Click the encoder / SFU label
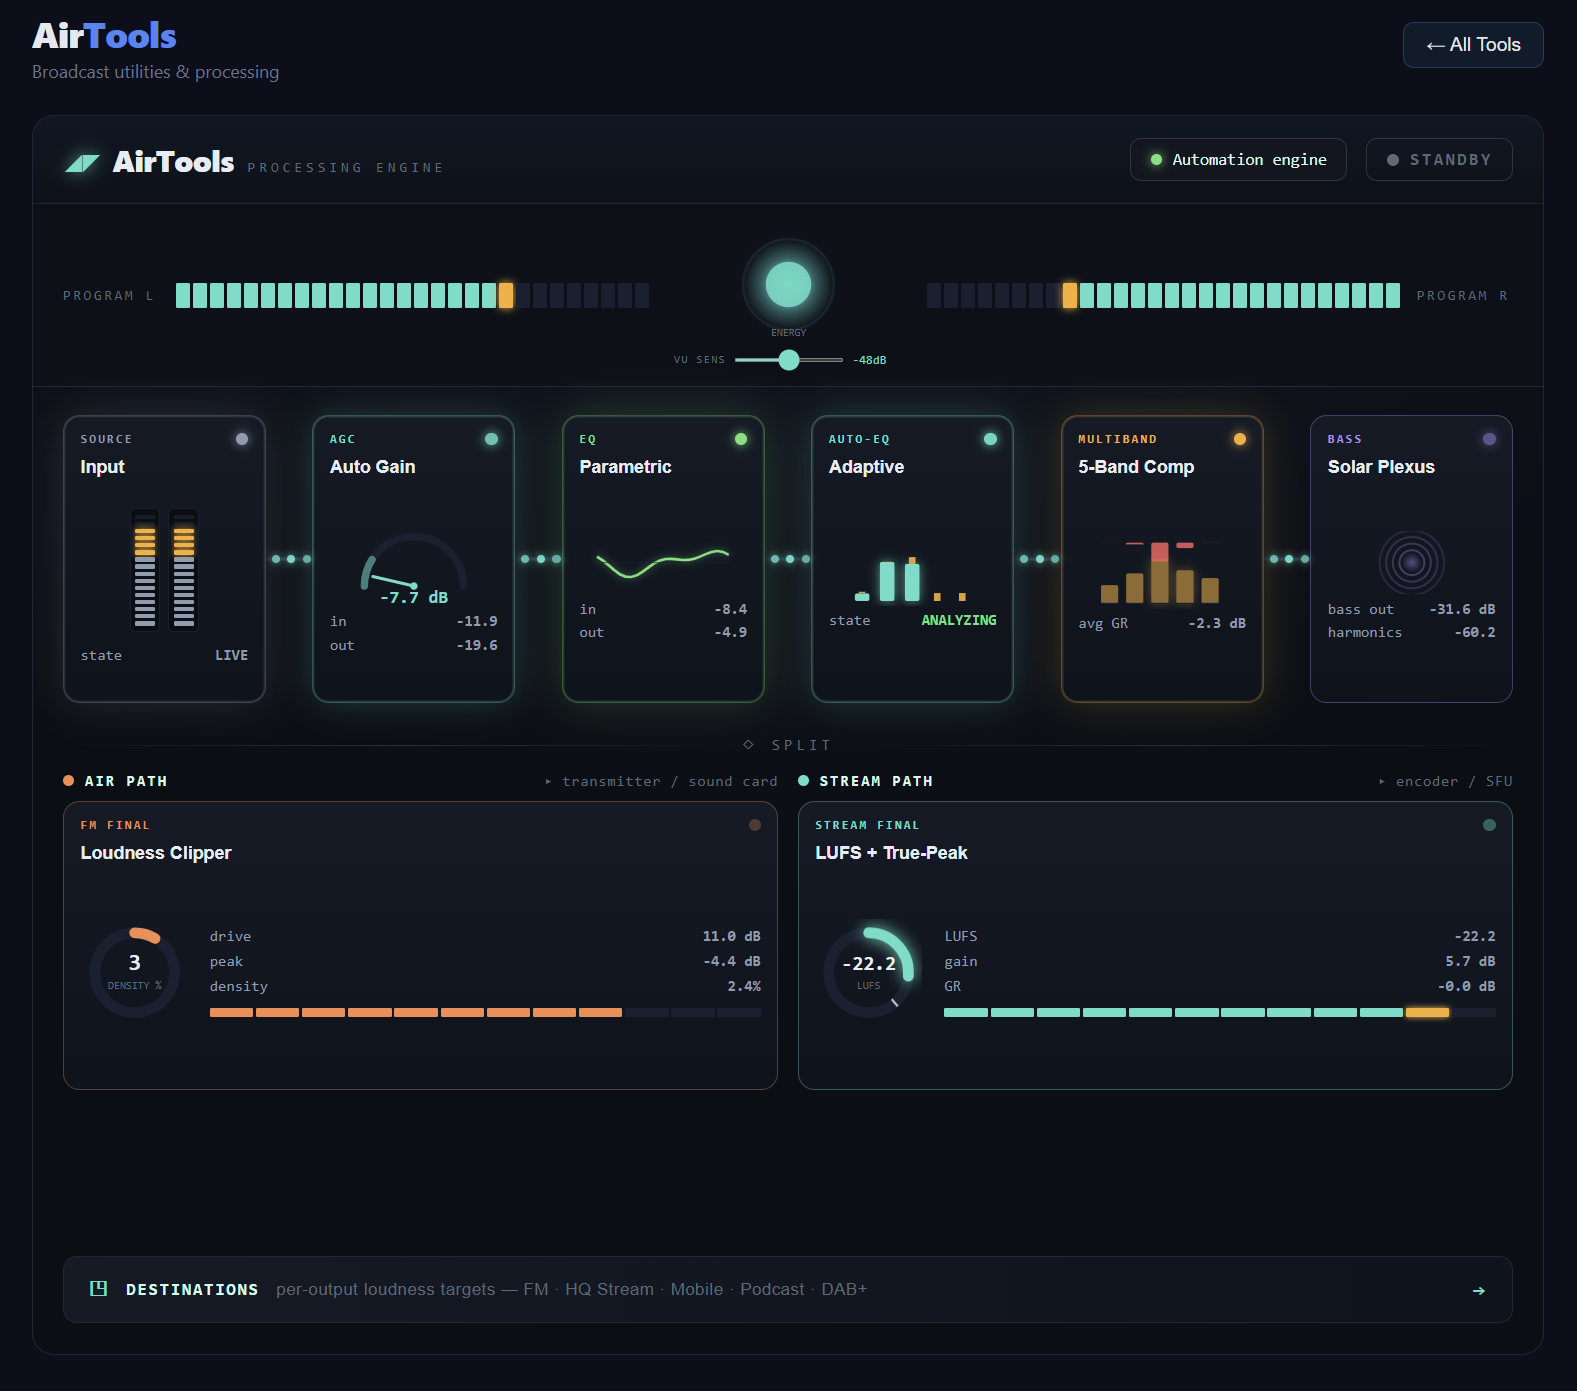The width and height of the screenshot is (1577, 1391). pyautogui.click(x=1453, y=782)
